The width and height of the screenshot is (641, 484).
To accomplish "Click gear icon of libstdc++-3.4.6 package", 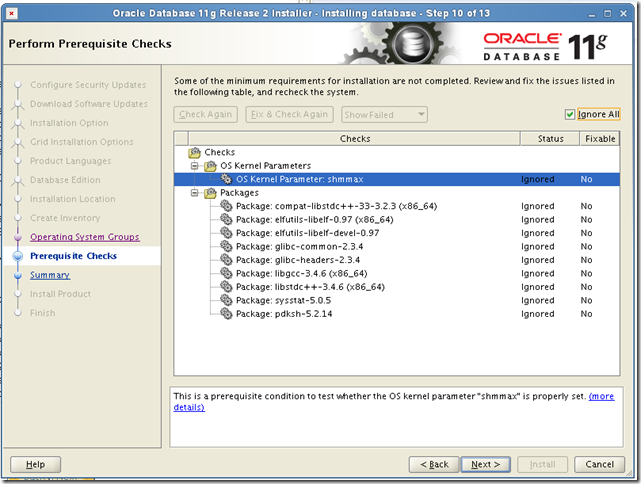I will coord(226,287).
